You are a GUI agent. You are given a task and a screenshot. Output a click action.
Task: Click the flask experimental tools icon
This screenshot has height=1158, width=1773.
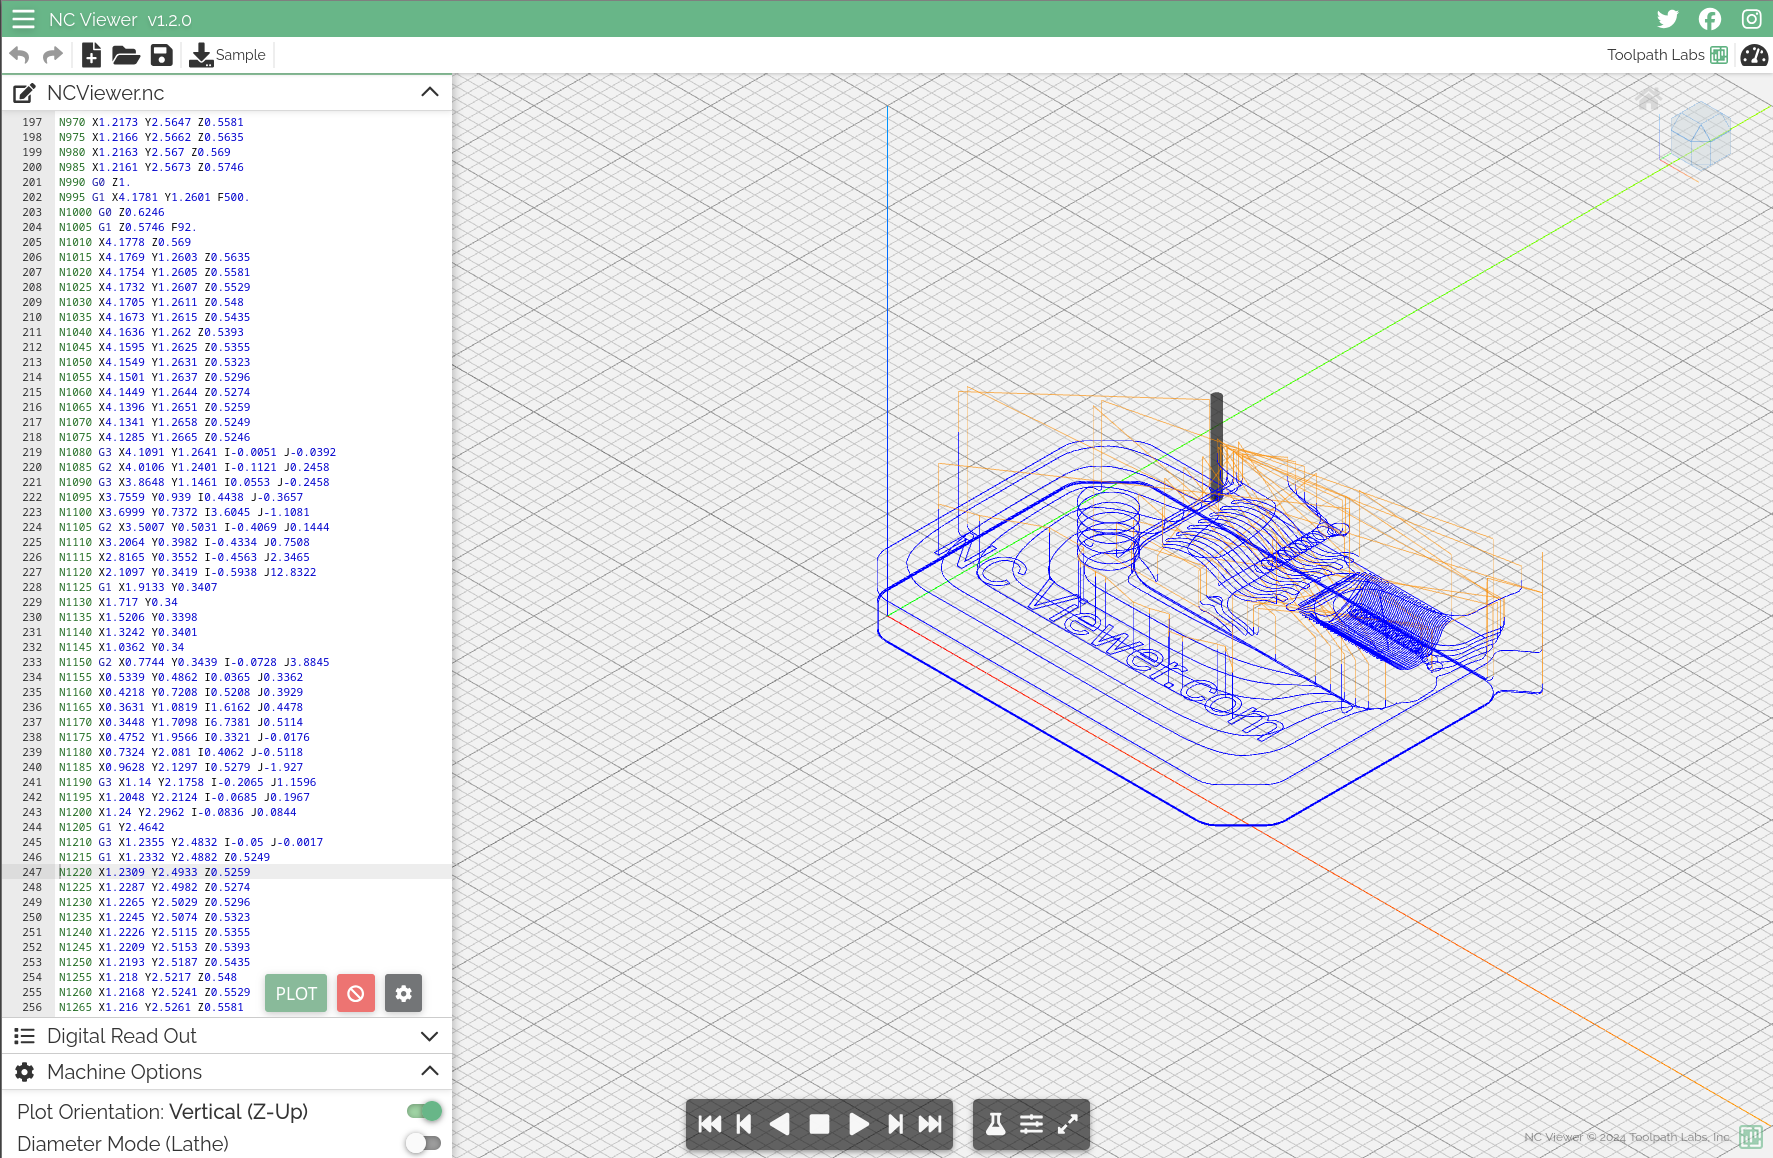(996, 1124)
